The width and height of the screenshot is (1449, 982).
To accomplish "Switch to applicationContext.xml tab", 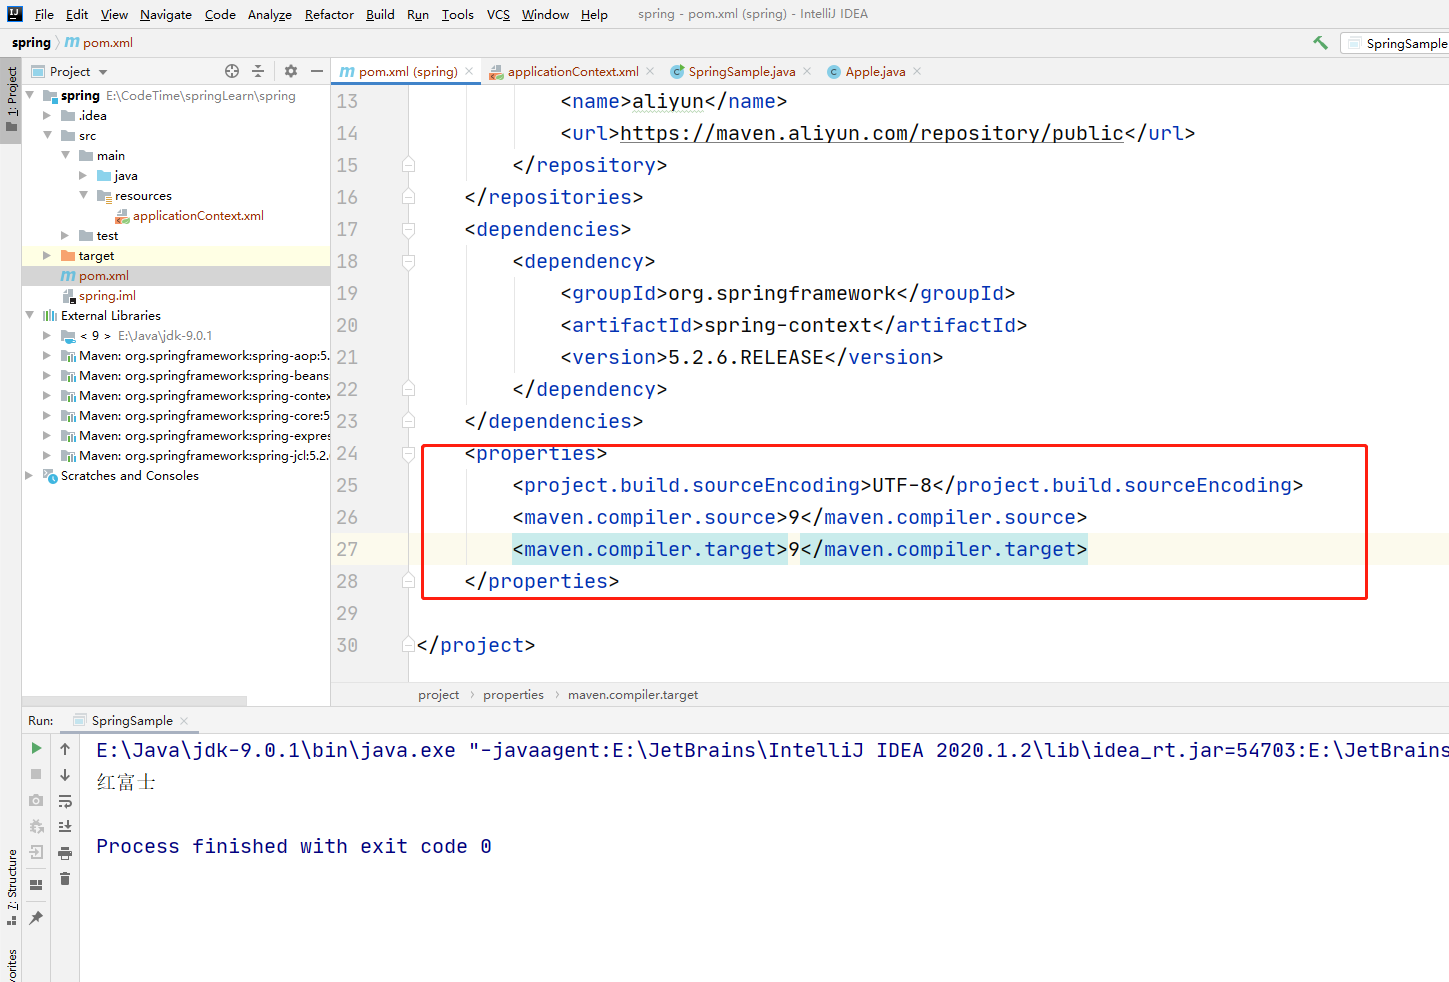I will pyautogui.click(x=573, y=72).
